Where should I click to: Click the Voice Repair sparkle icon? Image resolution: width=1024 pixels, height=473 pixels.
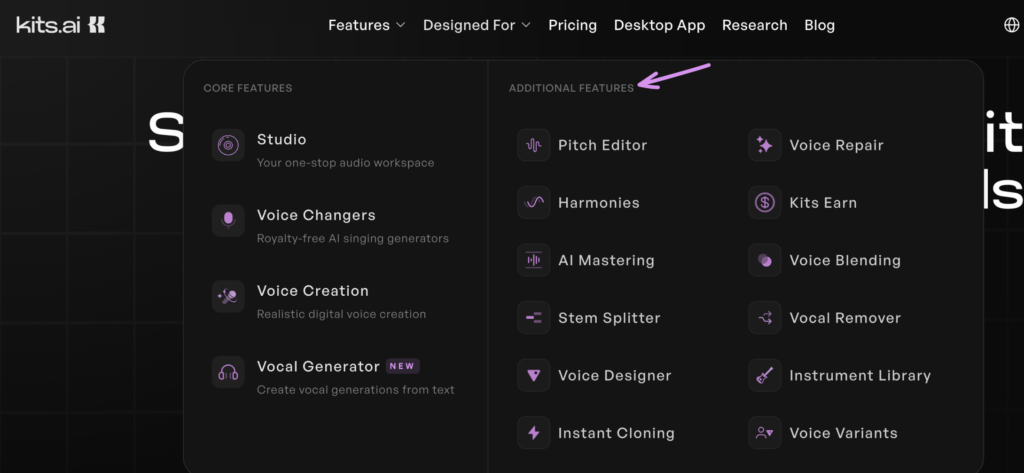click(x=765, y=145)
